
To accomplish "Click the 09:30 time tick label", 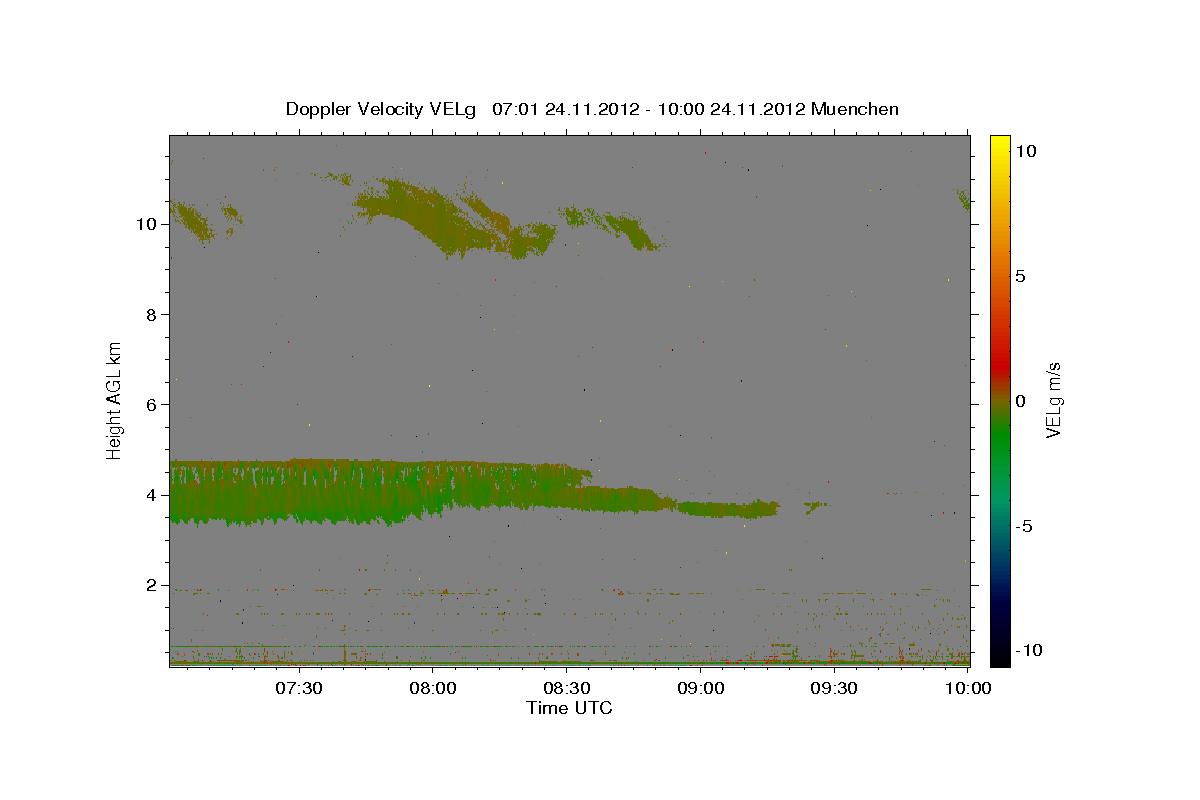I will point(834,688).
